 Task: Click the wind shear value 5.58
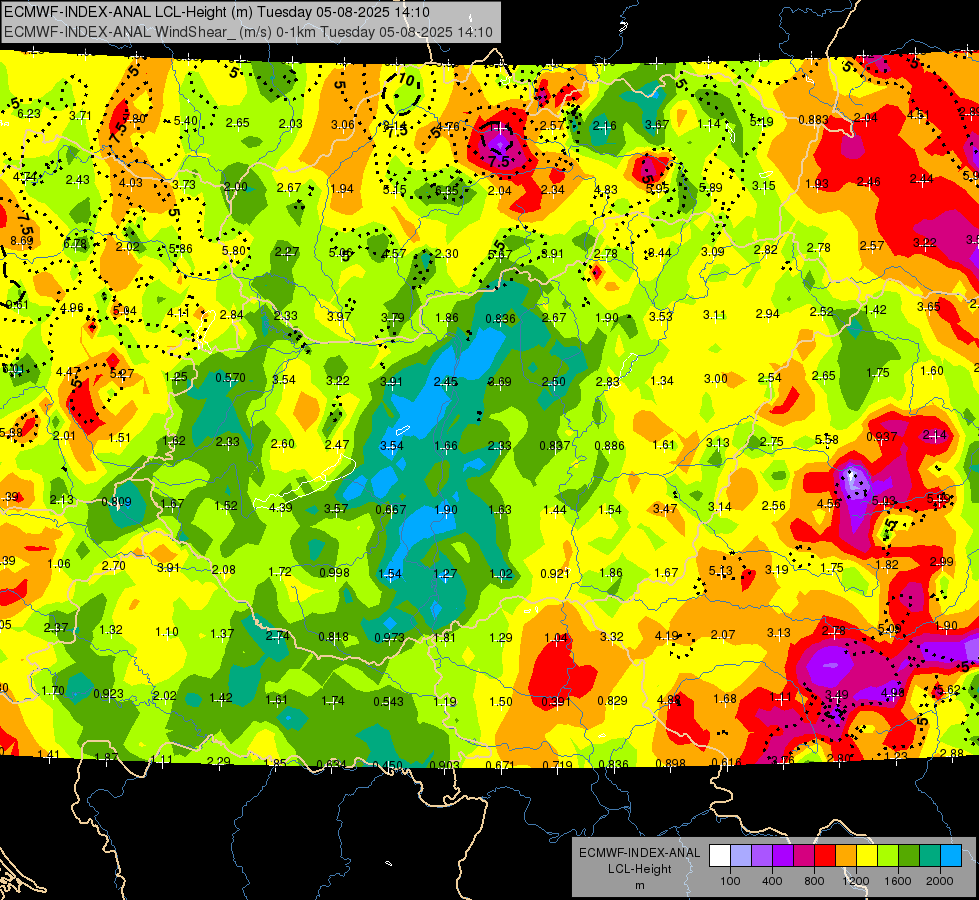(x=827, y=440)
